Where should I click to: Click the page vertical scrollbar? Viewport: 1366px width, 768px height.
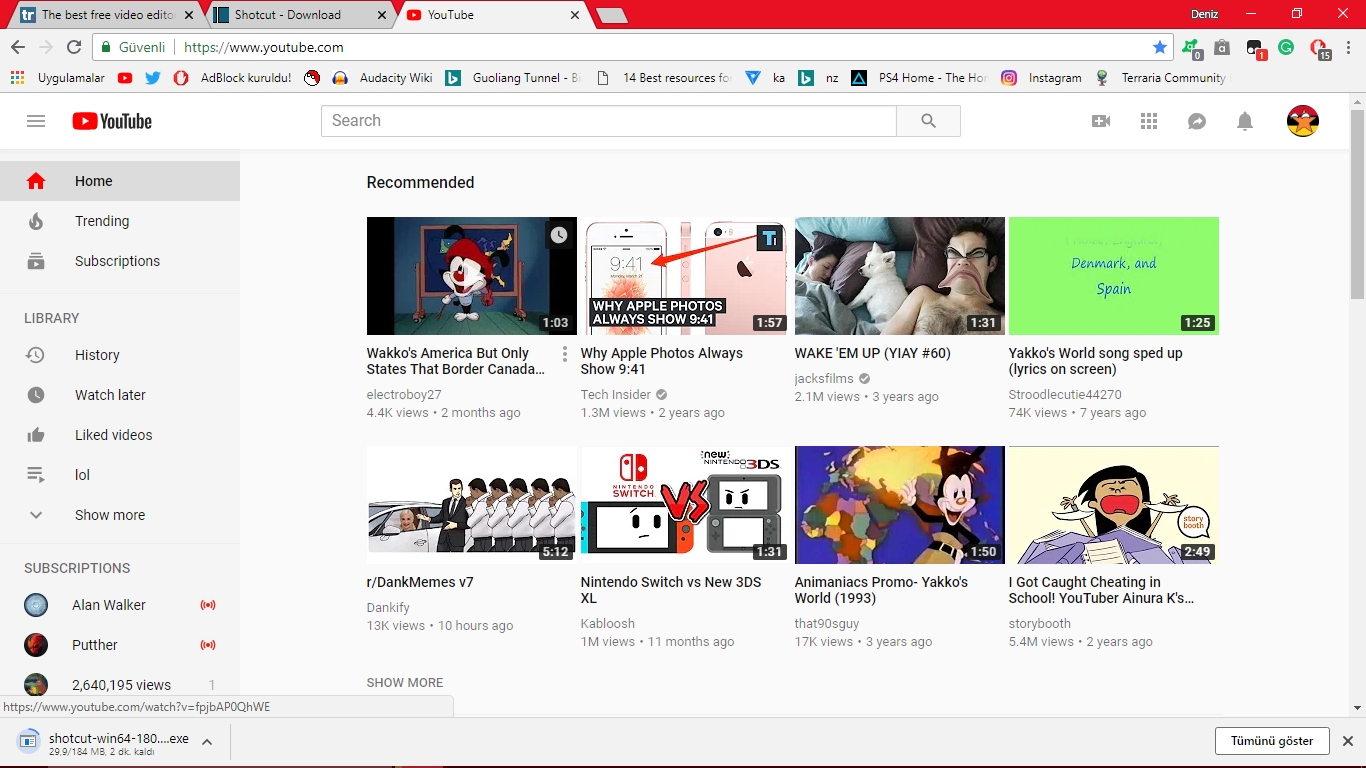point(1357,202)
